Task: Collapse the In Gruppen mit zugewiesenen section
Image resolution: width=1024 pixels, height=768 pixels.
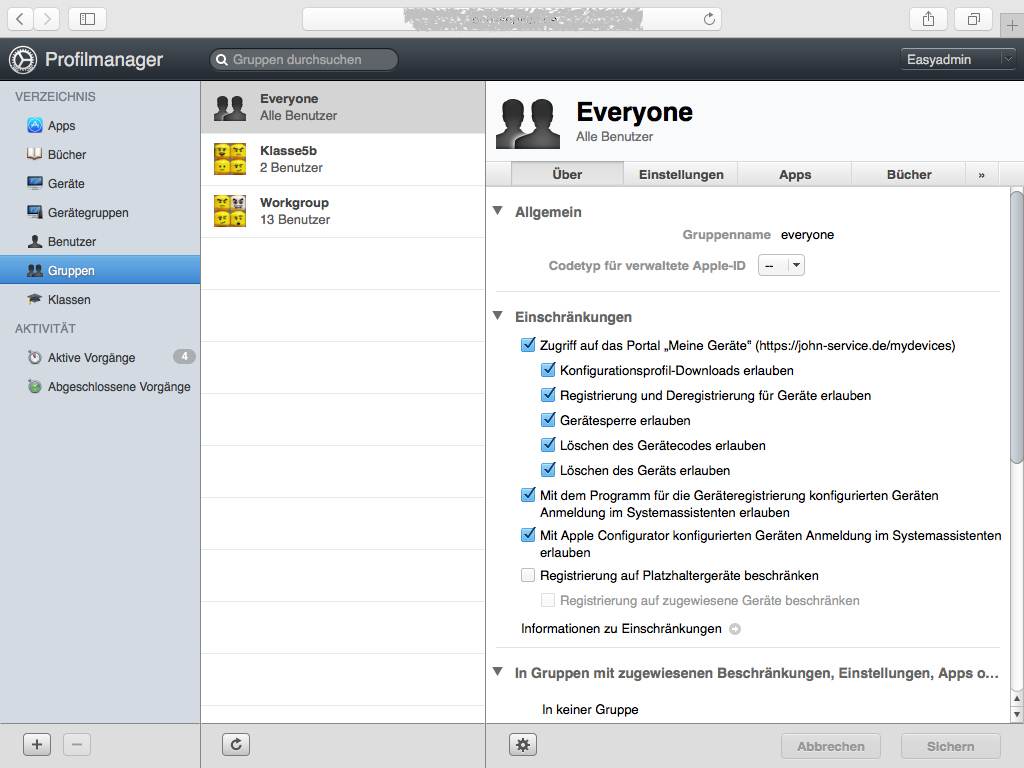Action: 498,672
